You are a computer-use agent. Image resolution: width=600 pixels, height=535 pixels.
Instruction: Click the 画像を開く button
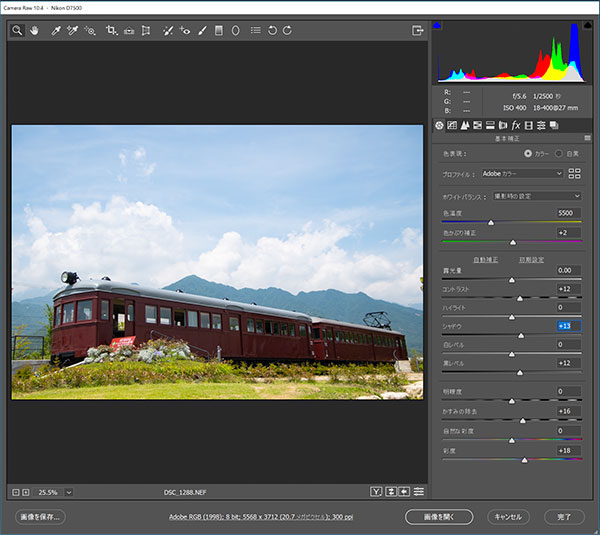[439, 517]
